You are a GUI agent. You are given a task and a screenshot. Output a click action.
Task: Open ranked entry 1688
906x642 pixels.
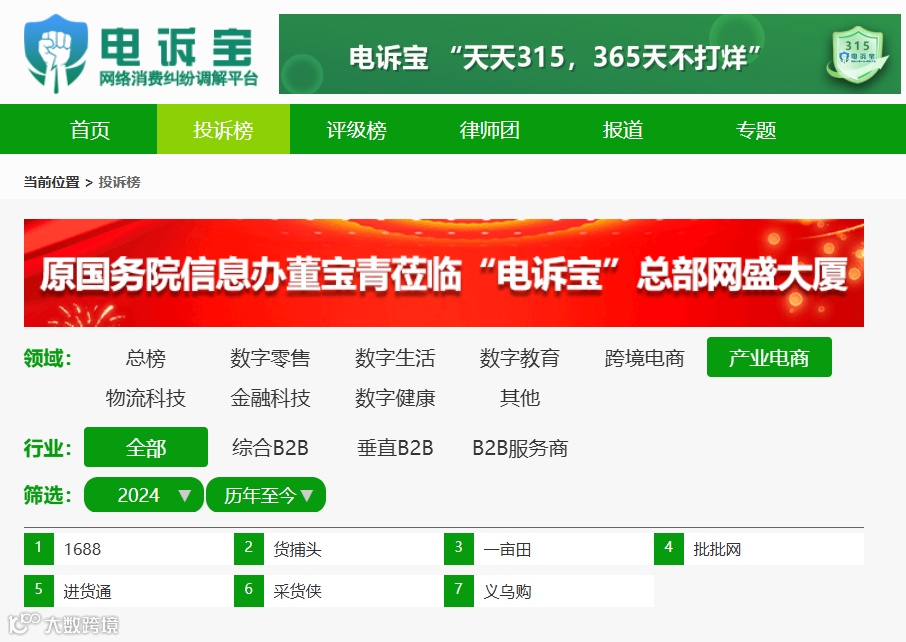pyautogui.click(x=82, y=549)
